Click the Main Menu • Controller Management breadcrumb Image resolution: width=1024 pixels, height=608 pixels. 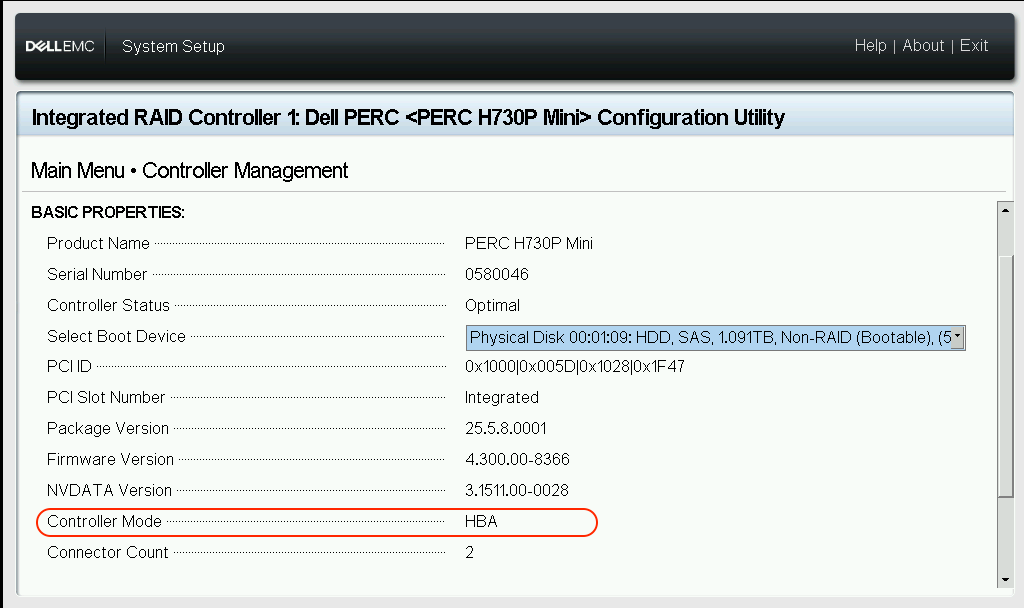[189, 170]
